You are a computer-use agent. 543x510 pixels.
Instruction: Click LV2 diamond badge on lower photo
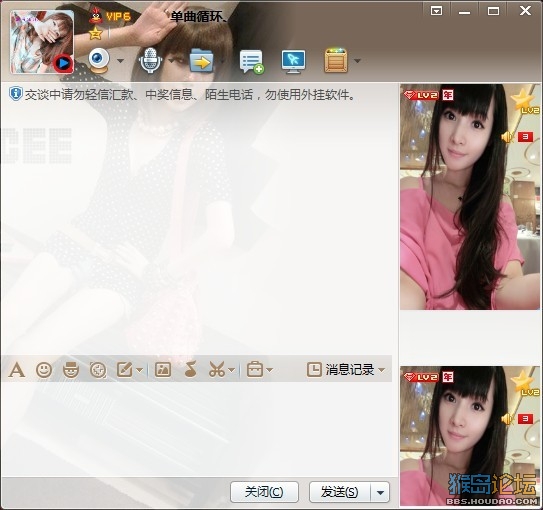[x=422, y=377]
